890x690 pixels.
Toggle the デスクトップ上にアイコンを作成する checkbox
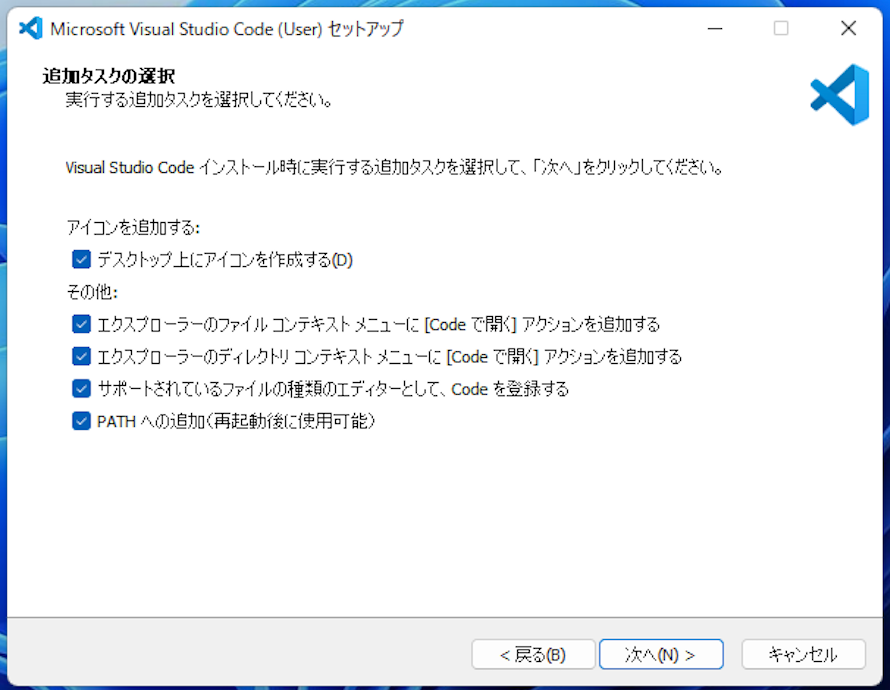click(81, 260)
